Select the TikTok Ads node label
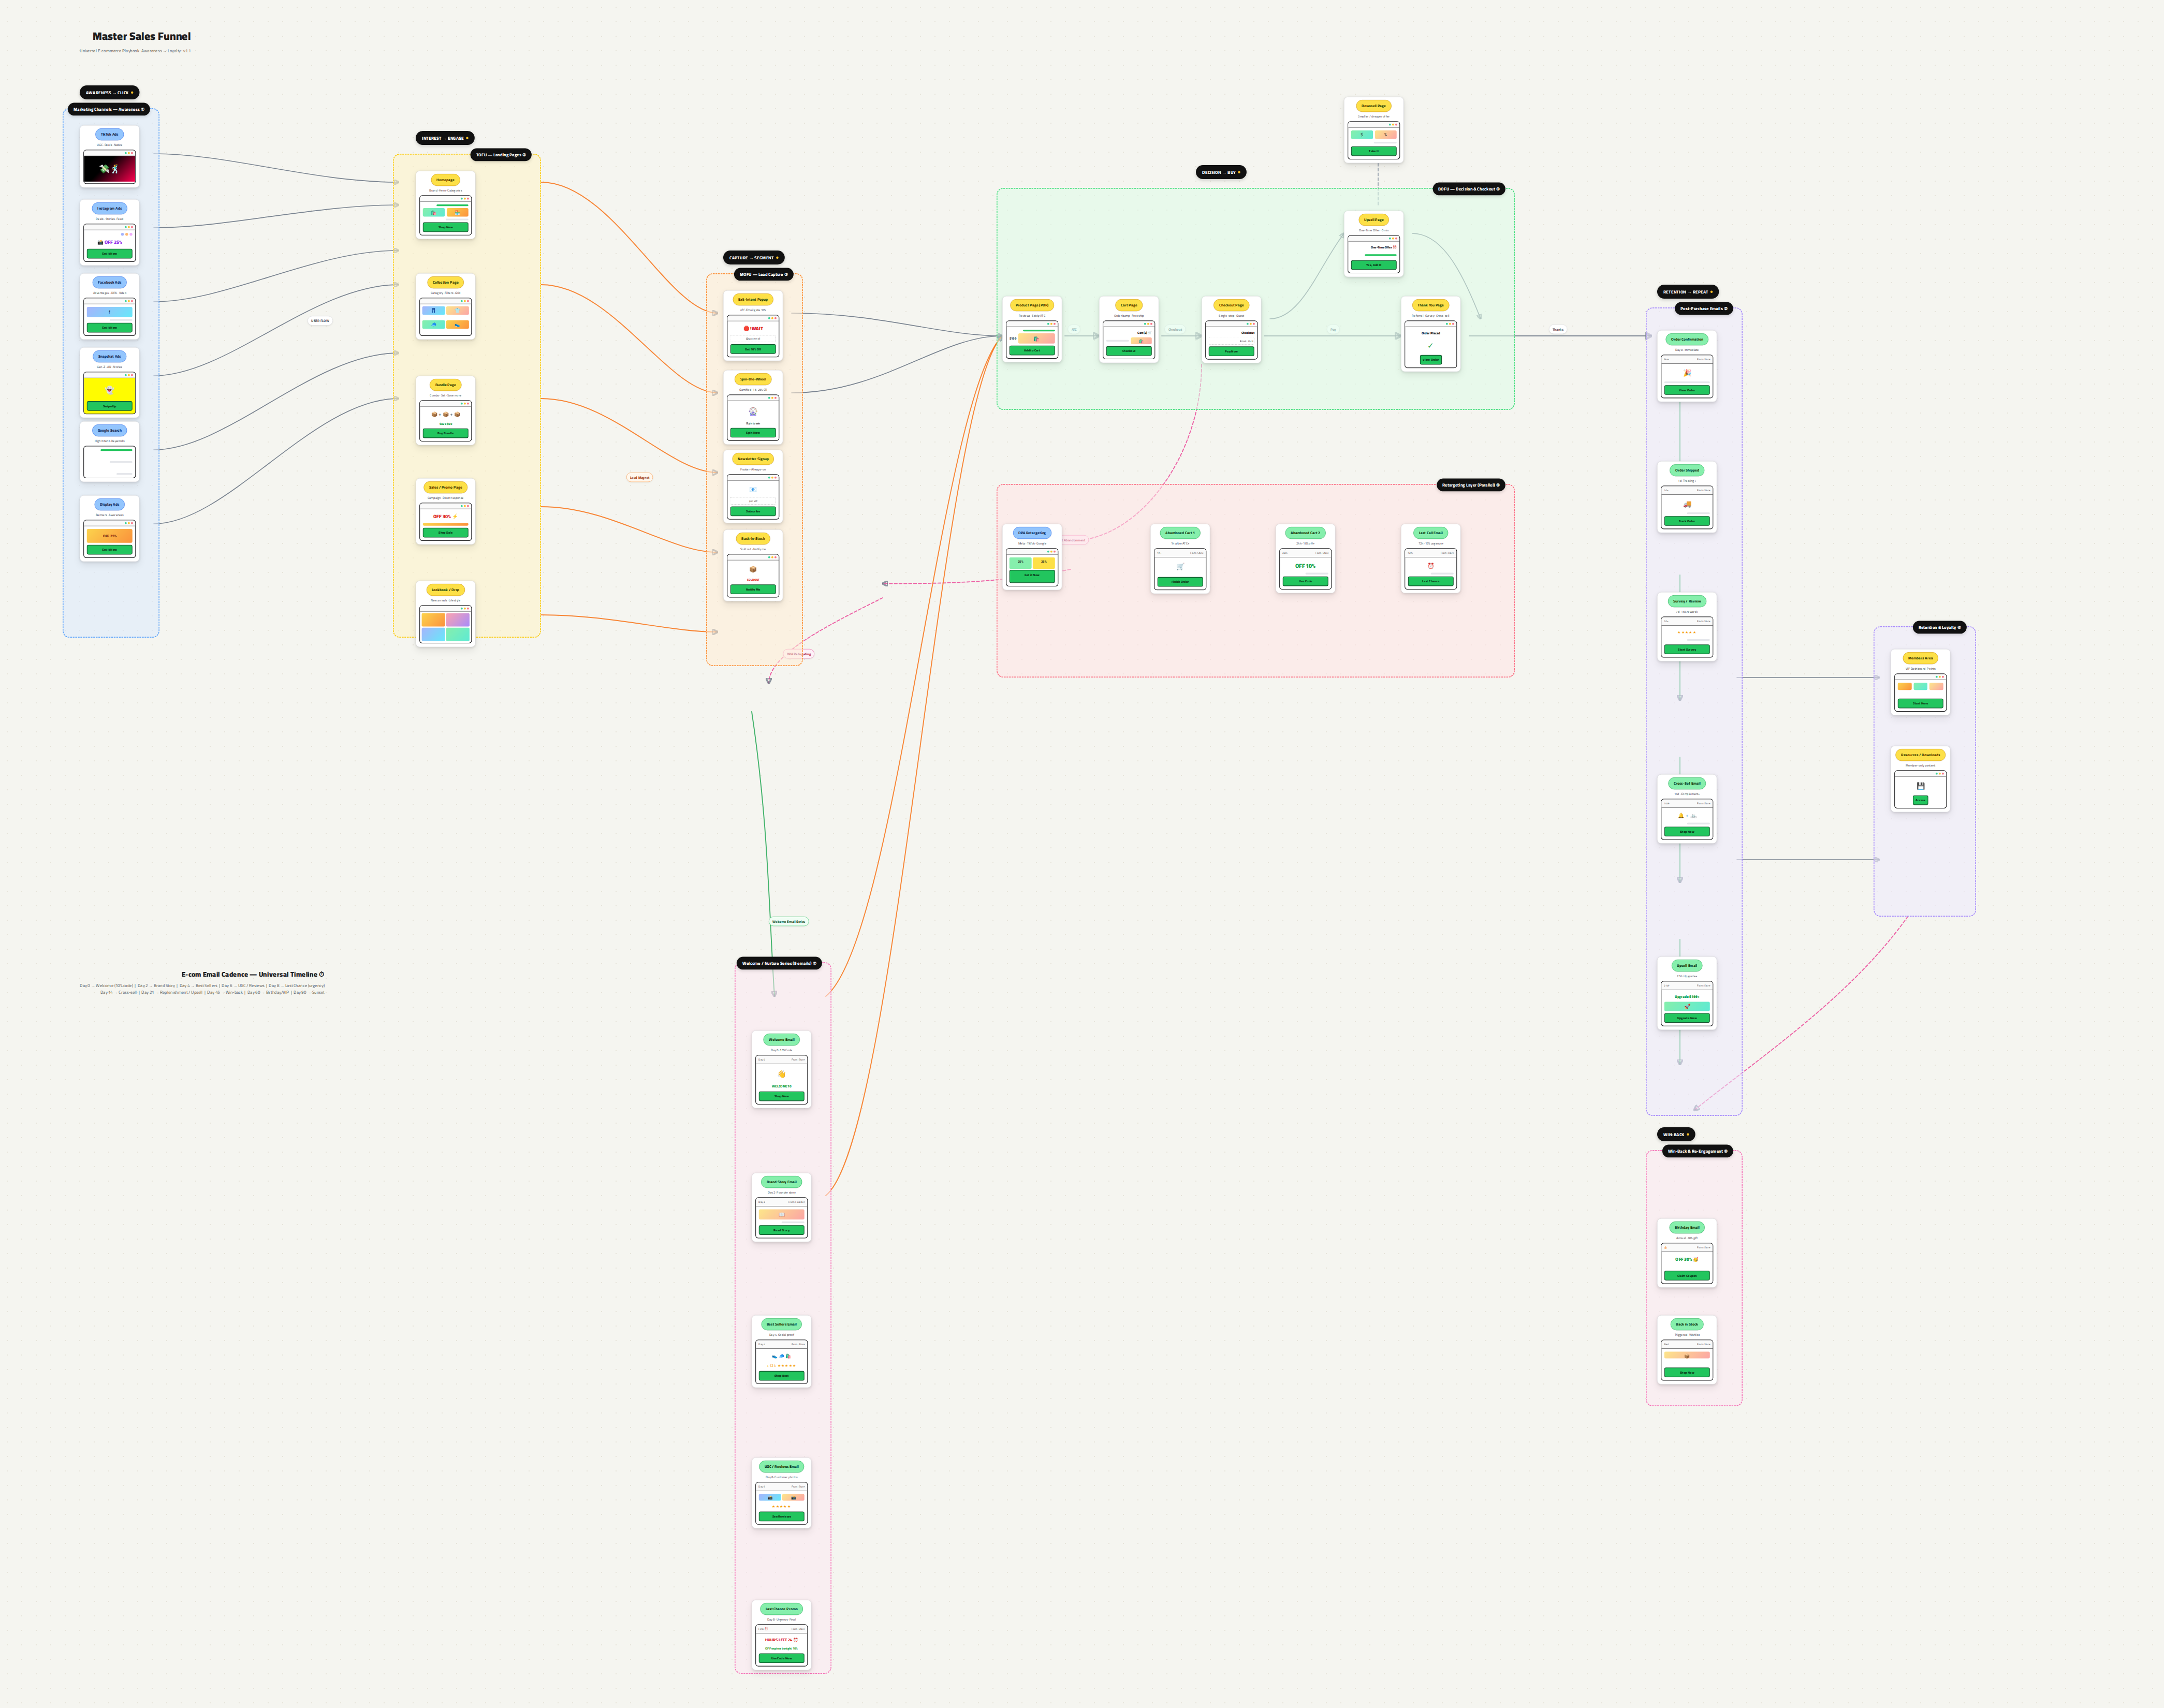The image size is (2164, 1708). click(109, 134)
